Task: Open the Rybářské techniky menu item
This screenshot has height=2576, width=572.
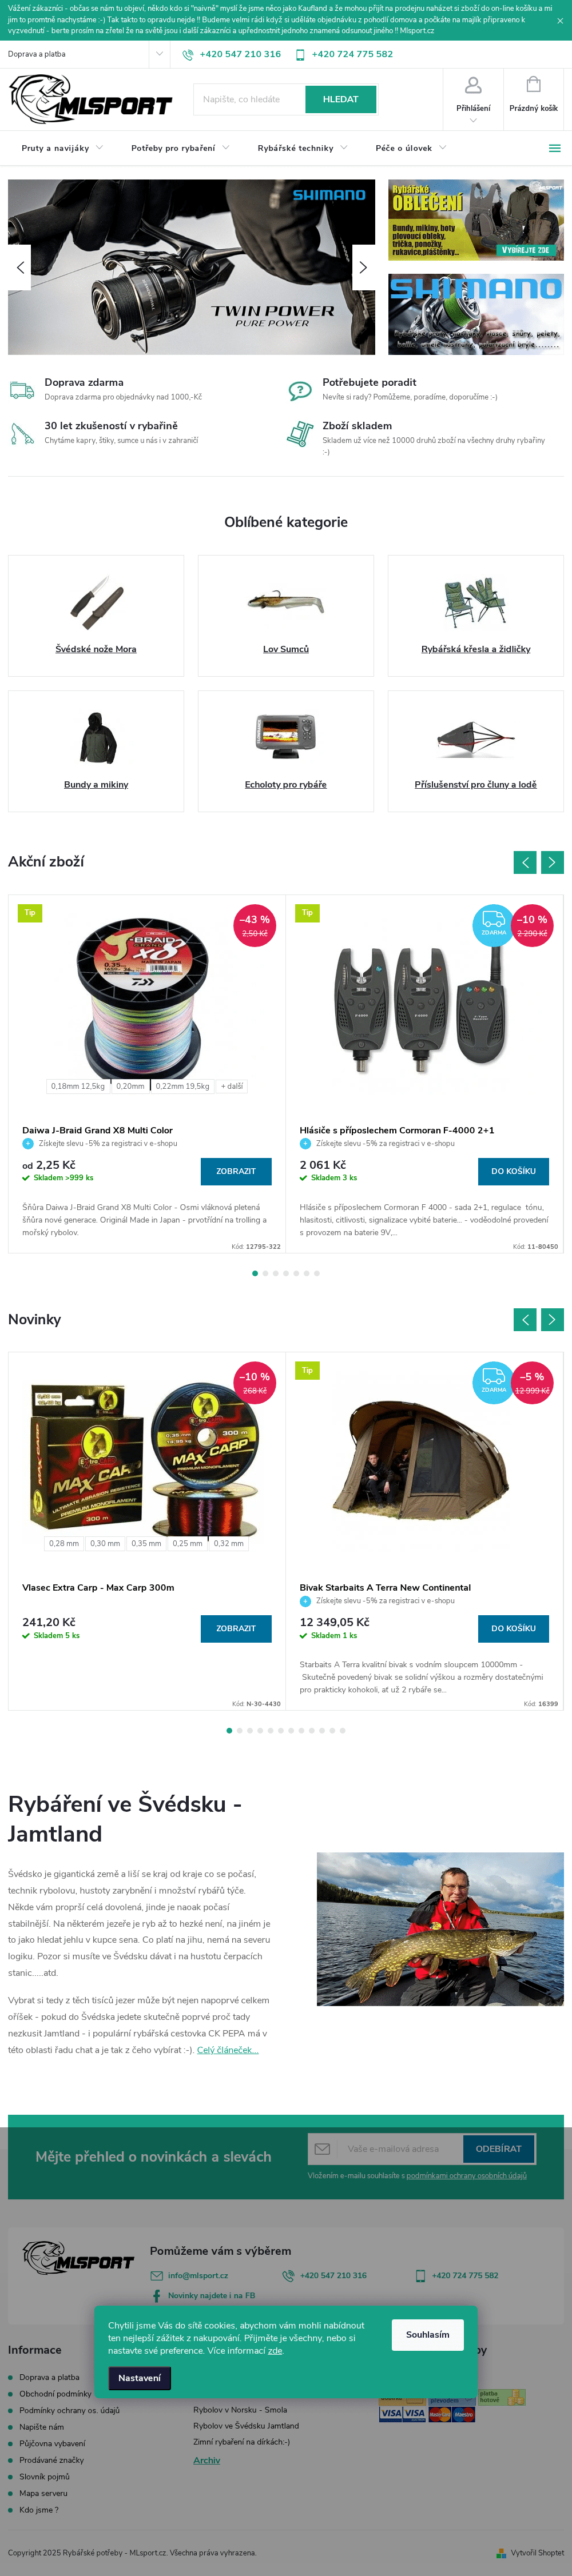Action: [295, 148]
